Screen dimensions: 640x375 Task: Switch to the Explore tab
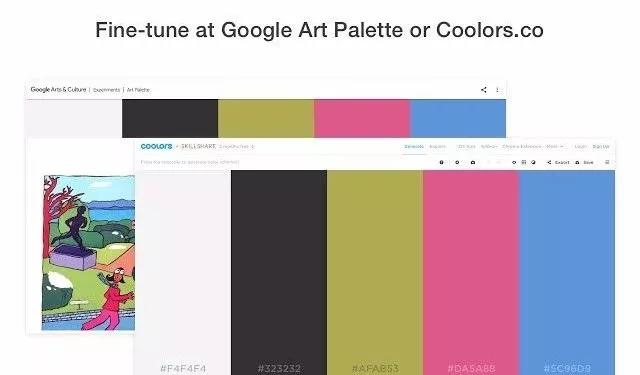click(x=438, y=146)
